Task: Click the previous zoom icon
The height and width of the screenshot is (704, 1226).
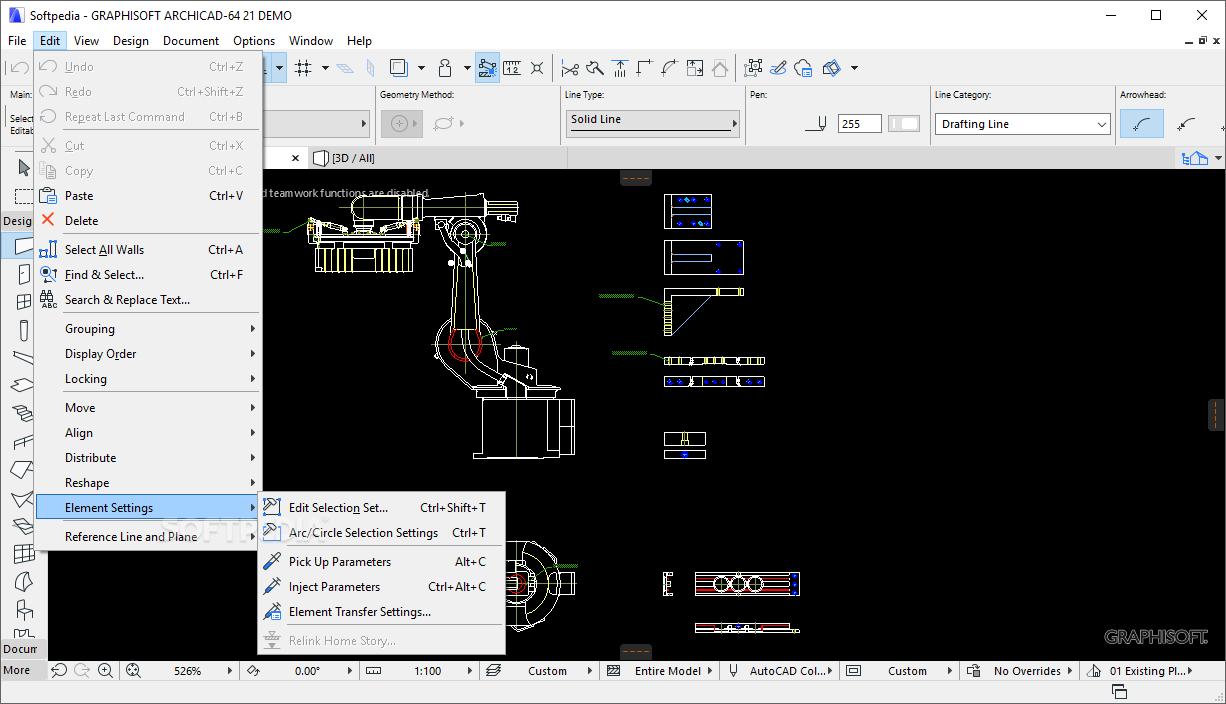Action: tap(59, 671)
